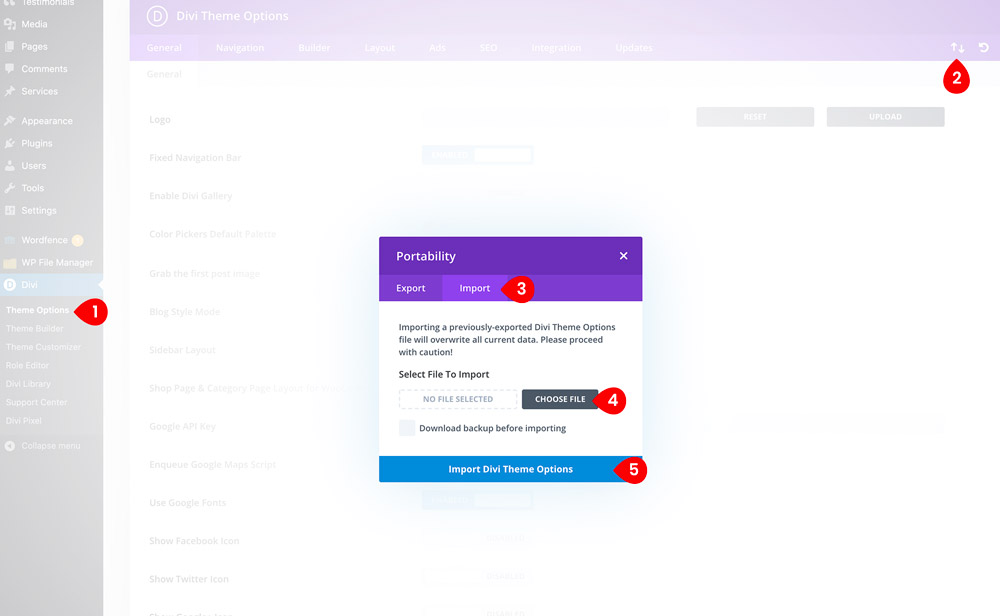Click the Users icon in sidebar

pyautogui.click(x=10, y=166)
